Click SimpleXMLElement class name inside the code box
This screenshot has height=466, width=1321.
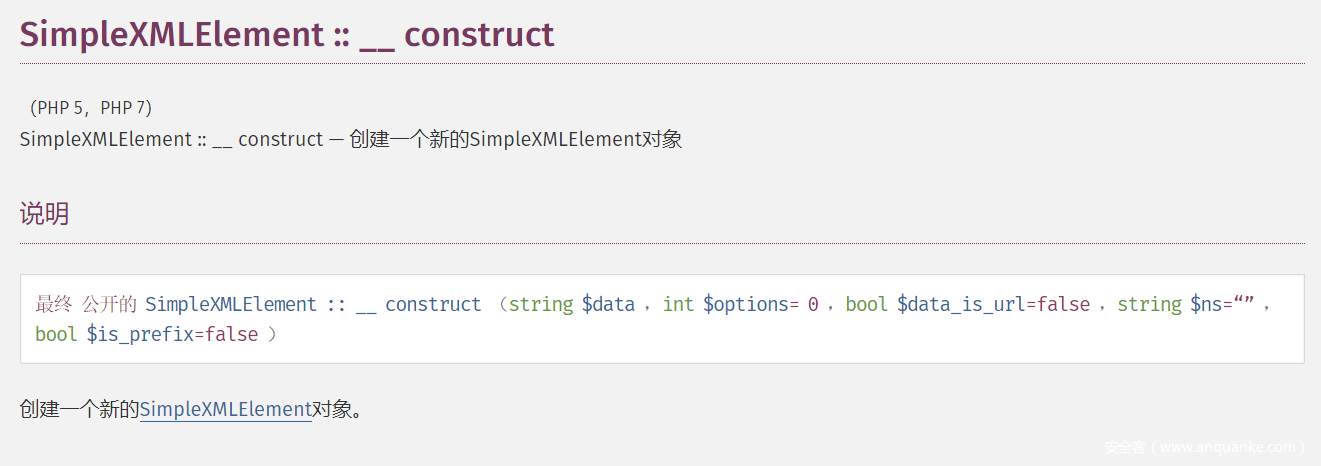pyautogui.click(x=230, y=304)
